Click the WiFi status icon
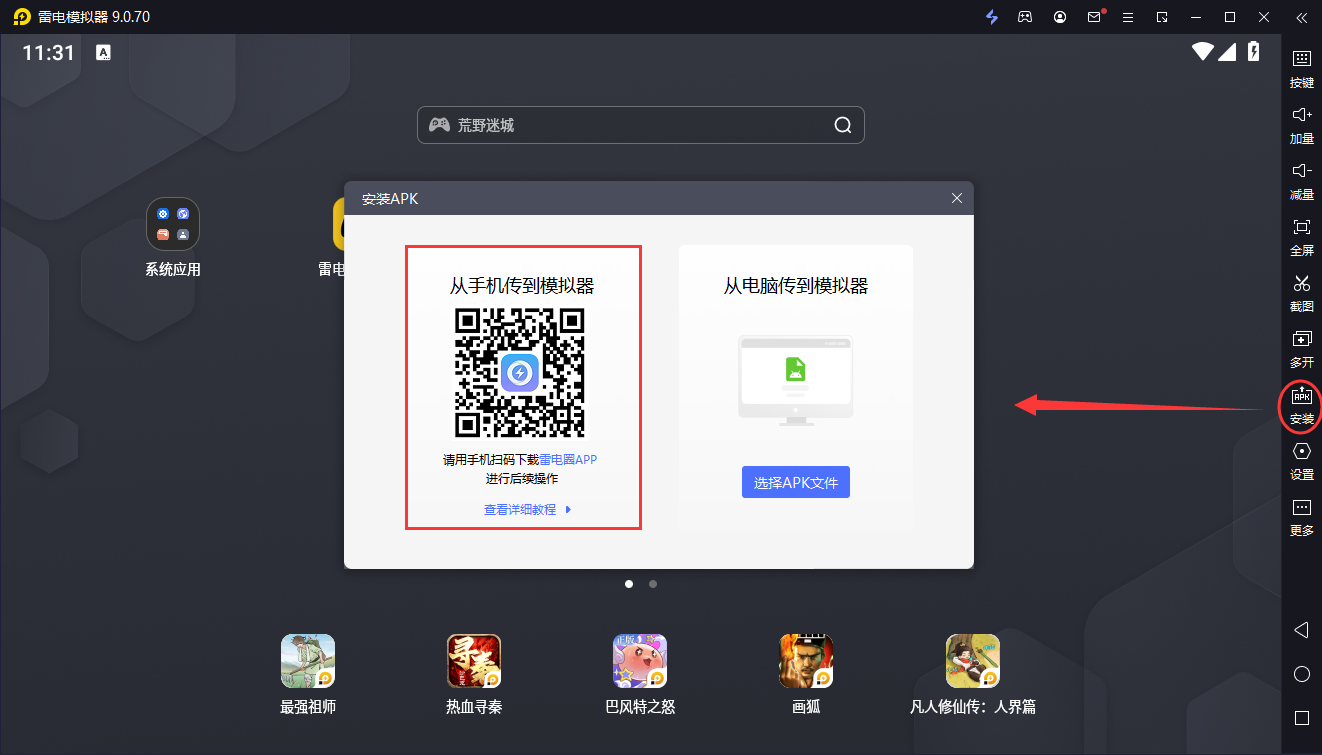The width and height of the screenshot is (1322, 755). pyautogui.click(x=1203, y=52)
